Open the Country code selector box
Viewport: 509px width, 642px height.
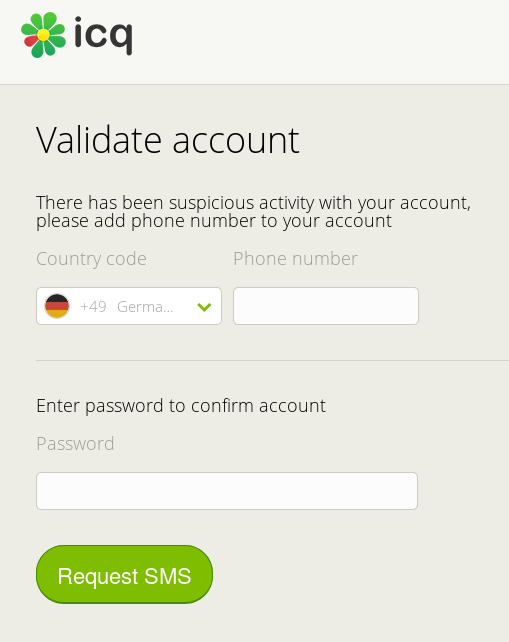tap(129, 306)
